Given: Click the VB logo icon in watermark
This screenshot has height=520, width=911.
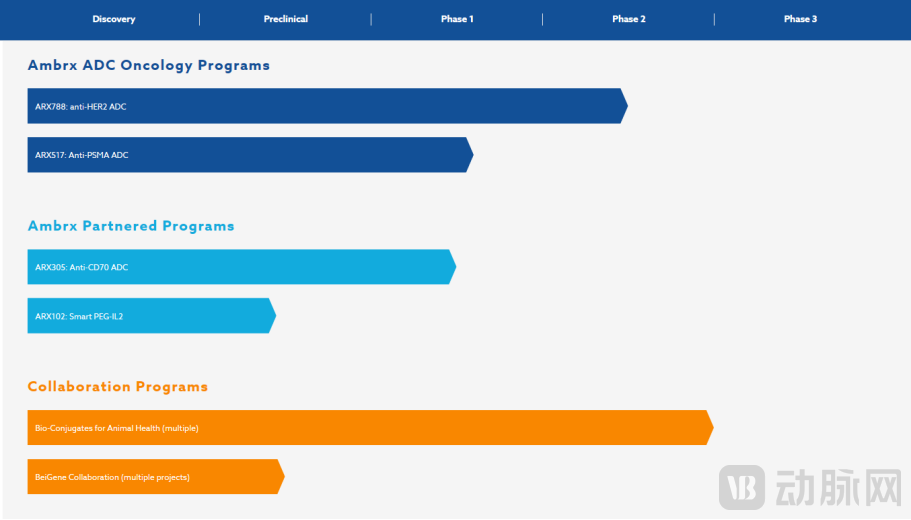Looking at the screenshot, I should pos(742,488).
